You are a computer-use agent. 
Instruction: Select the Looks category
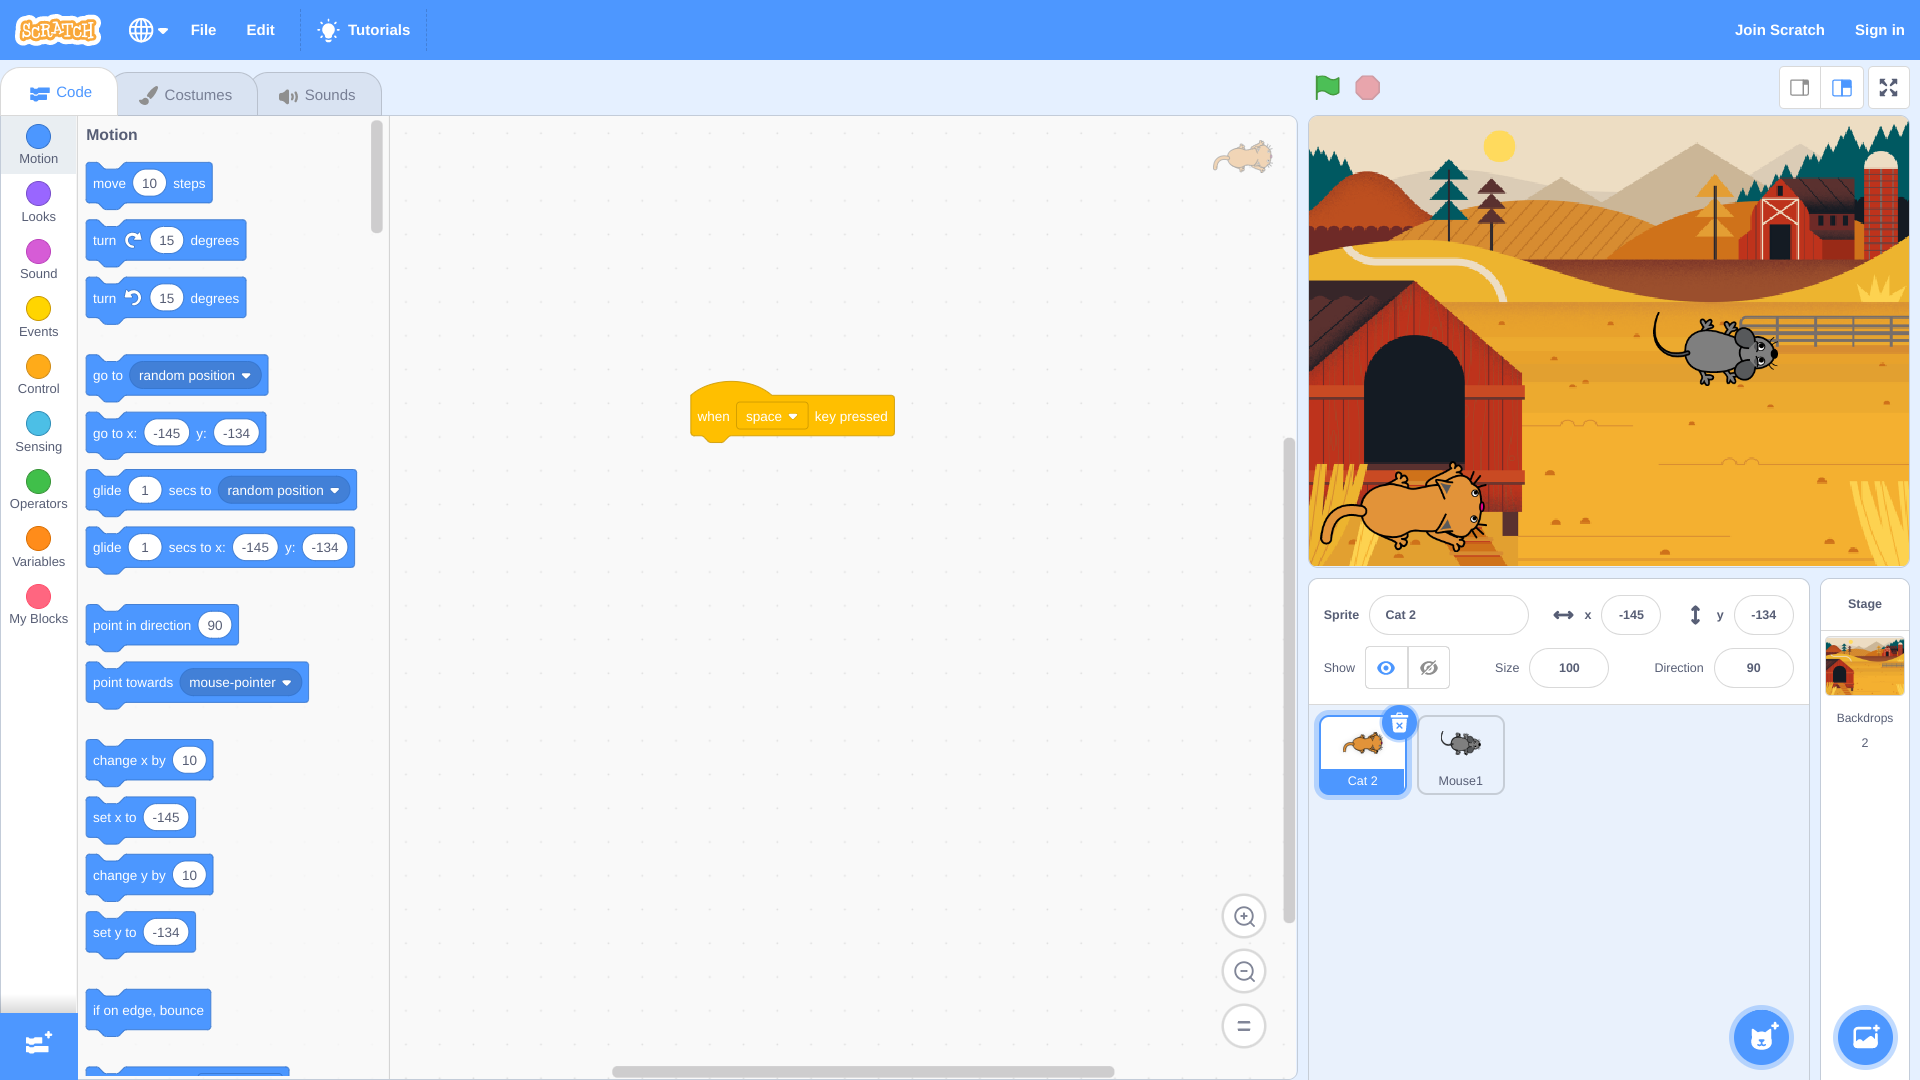[39, 203]
